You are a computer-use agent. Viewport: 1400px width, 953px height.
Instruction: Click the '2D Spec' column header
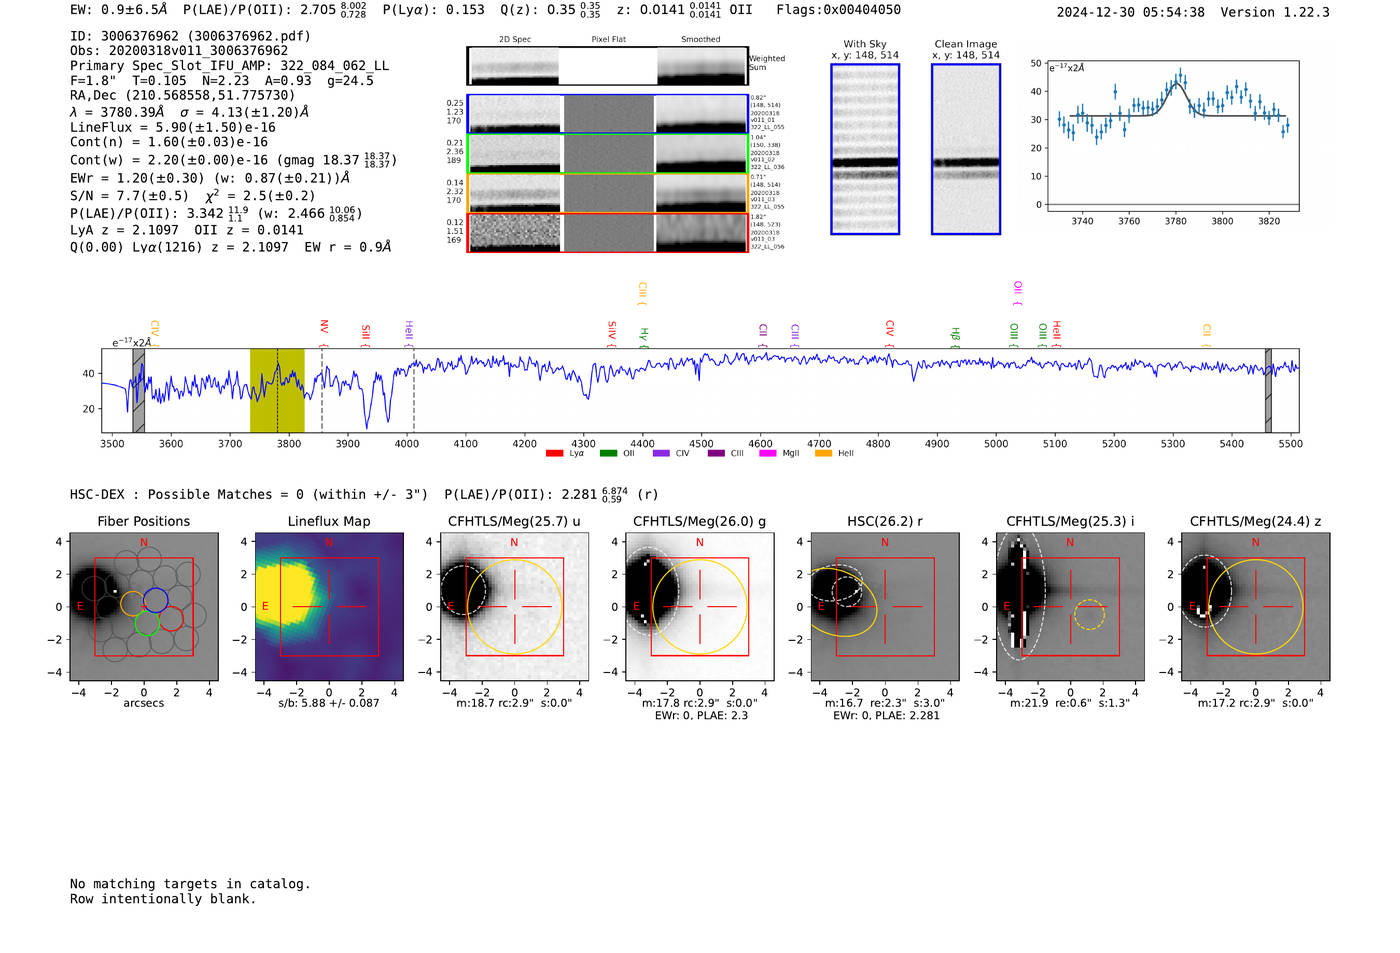(x=515, y=39)
